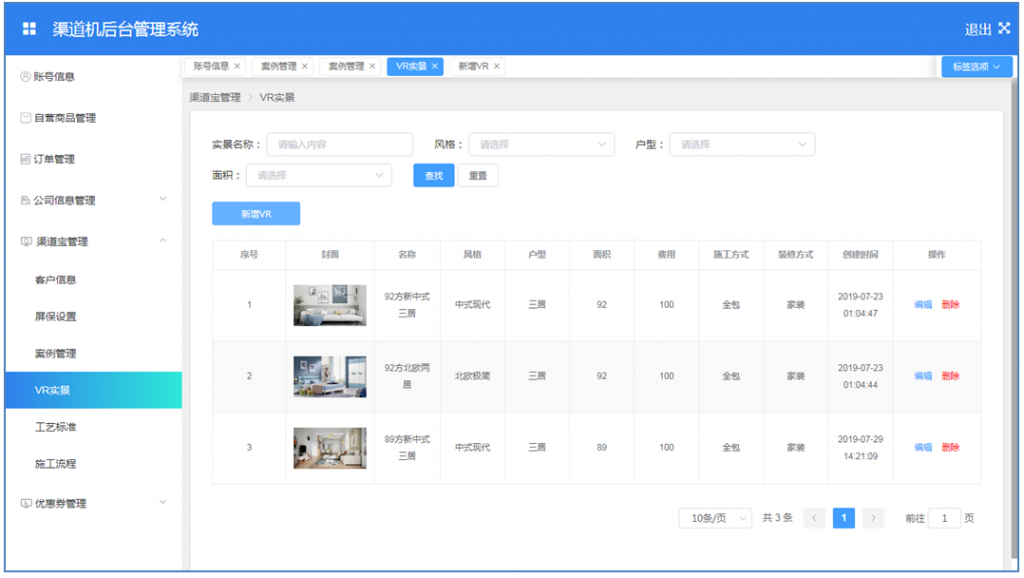Open the 10条/页 page size dropdown
The image size is (1024, 578).
coord(715,518)
